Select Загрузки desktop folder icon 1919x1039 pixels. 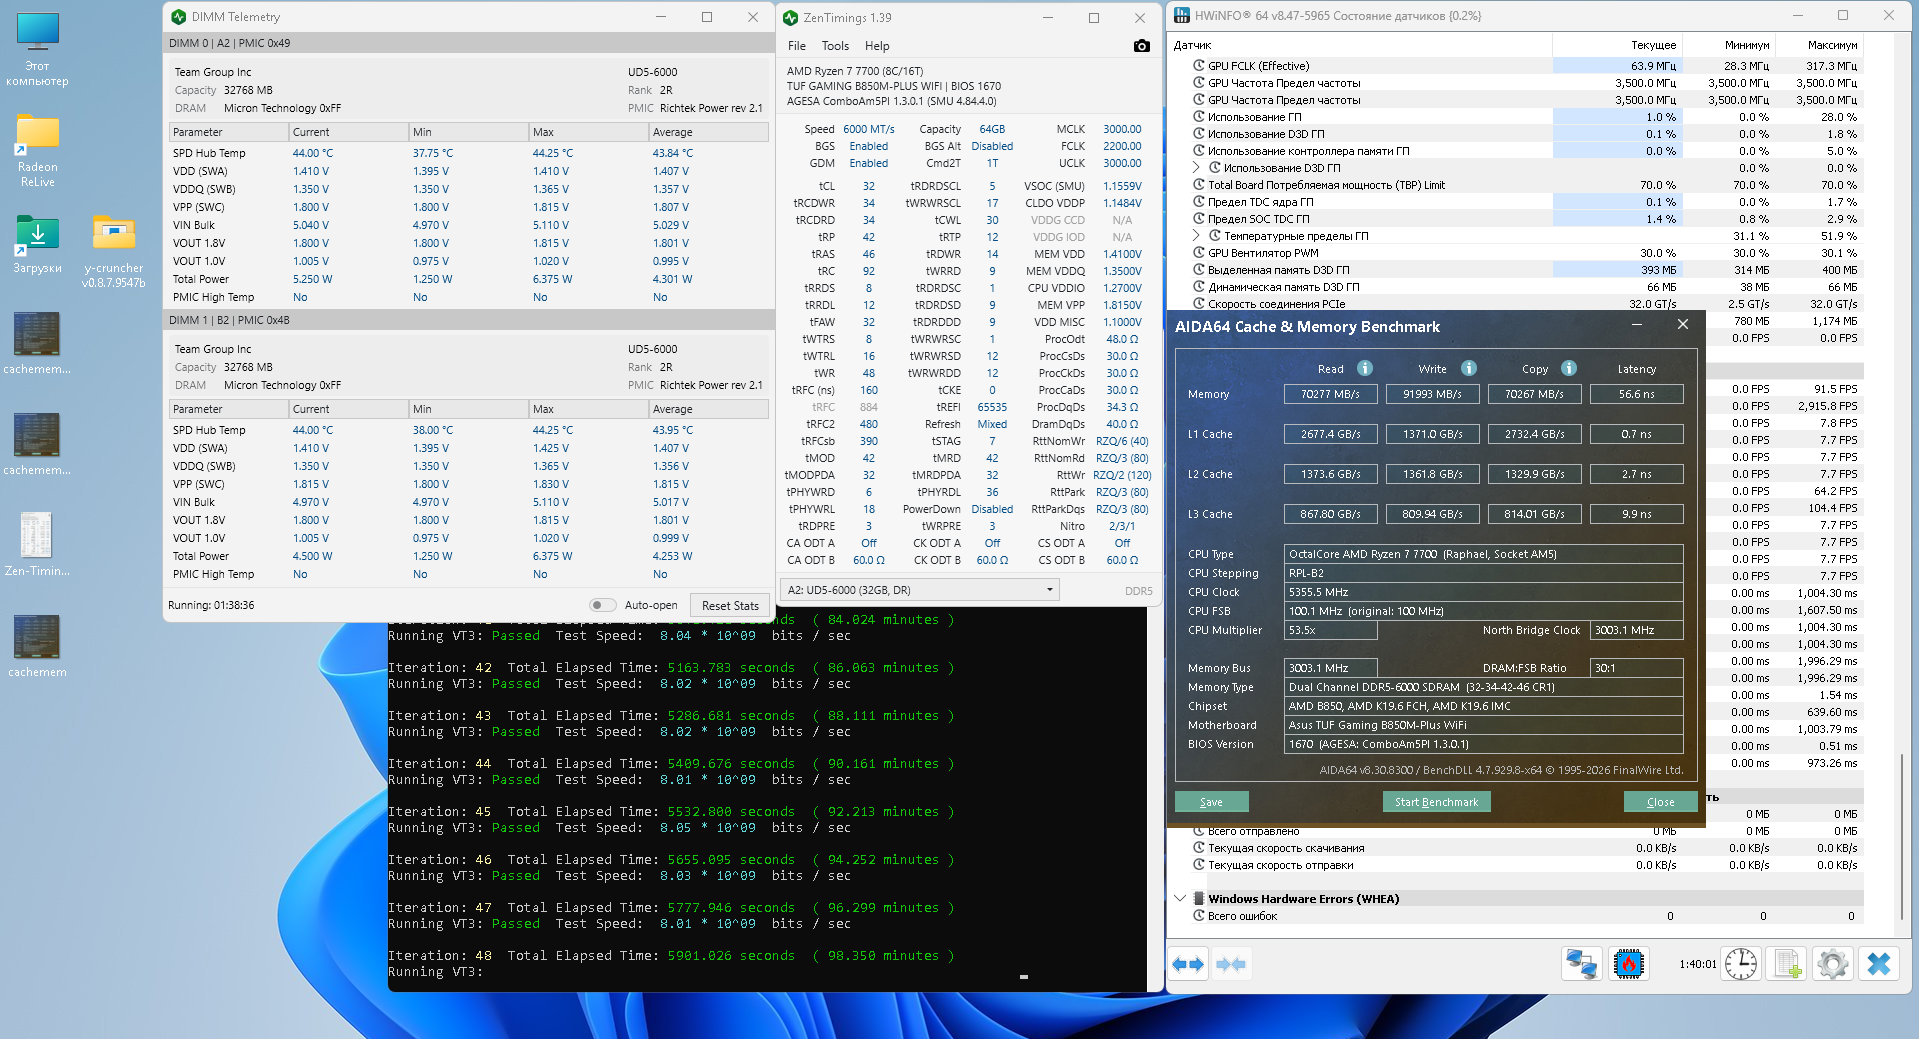point(38,245)
